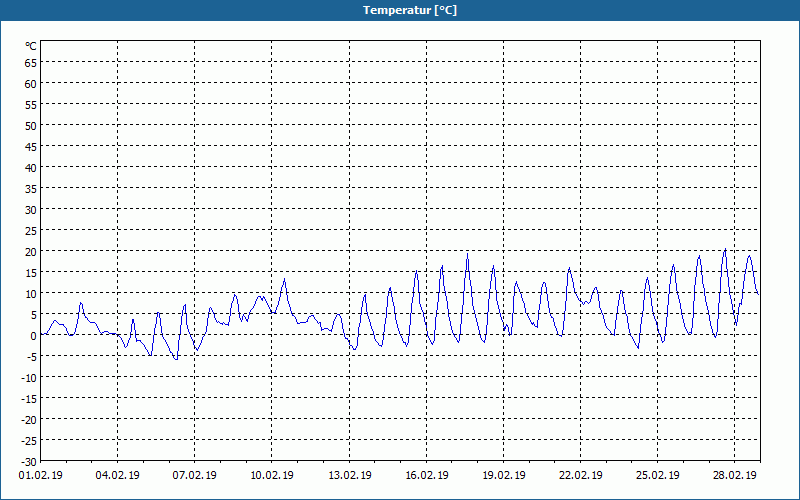
Task: Select date label 28.02.19
Action: 735,476
